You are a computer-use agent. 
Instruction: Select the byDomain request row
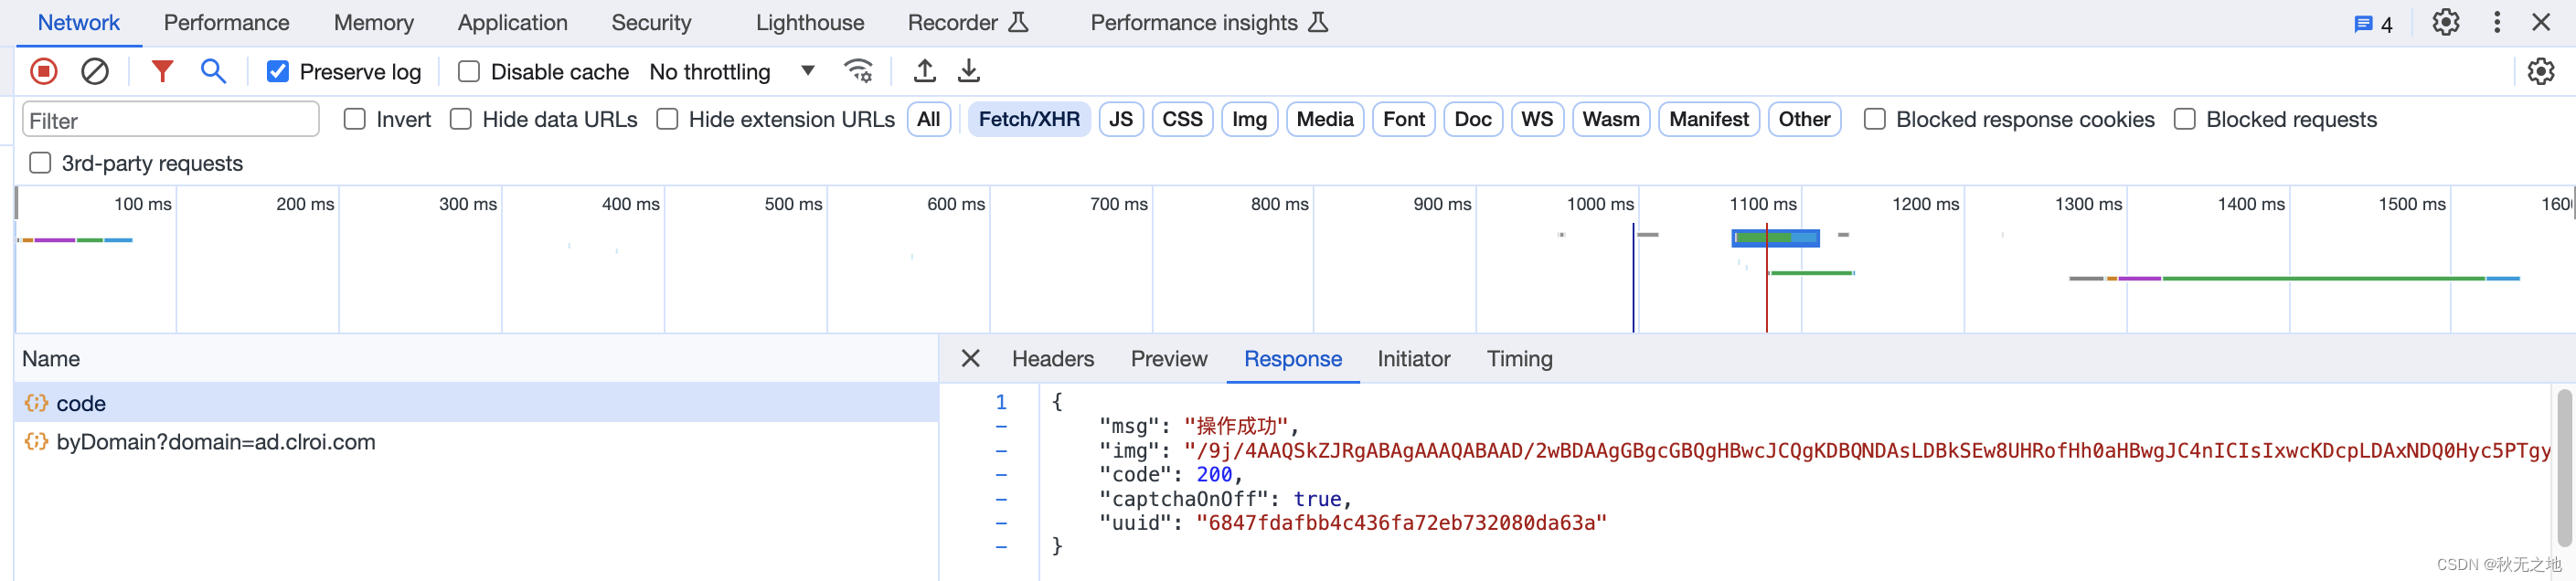[x=215, y=442]
